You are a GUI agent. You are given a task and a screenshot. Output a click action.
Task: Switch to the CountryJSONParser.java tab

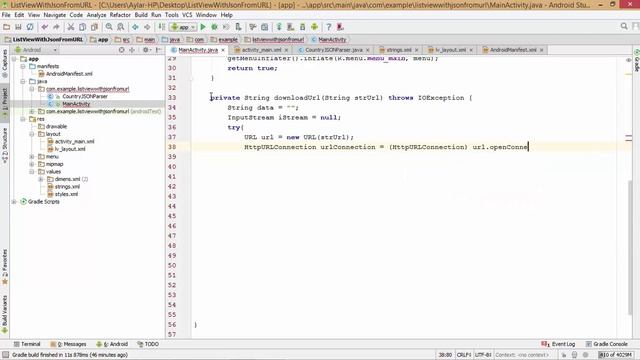pyautogui.click(x=333, y=50)
